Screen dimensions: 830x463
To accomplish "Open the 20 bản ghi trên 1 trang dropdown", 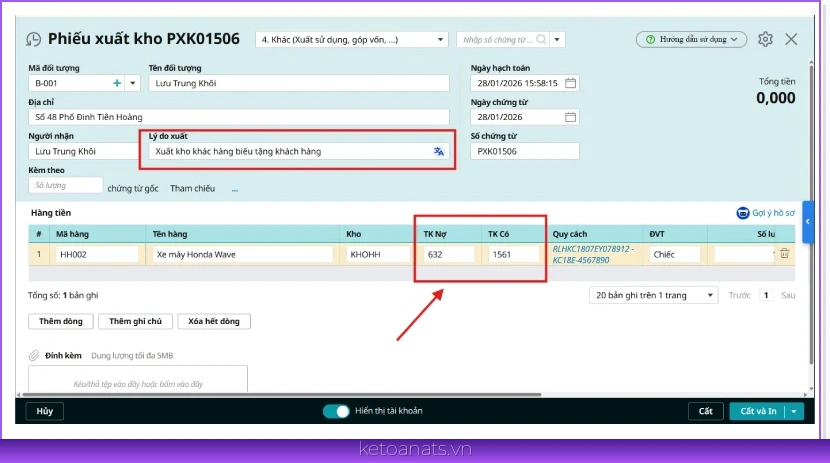I will click(x=654, y=295).
